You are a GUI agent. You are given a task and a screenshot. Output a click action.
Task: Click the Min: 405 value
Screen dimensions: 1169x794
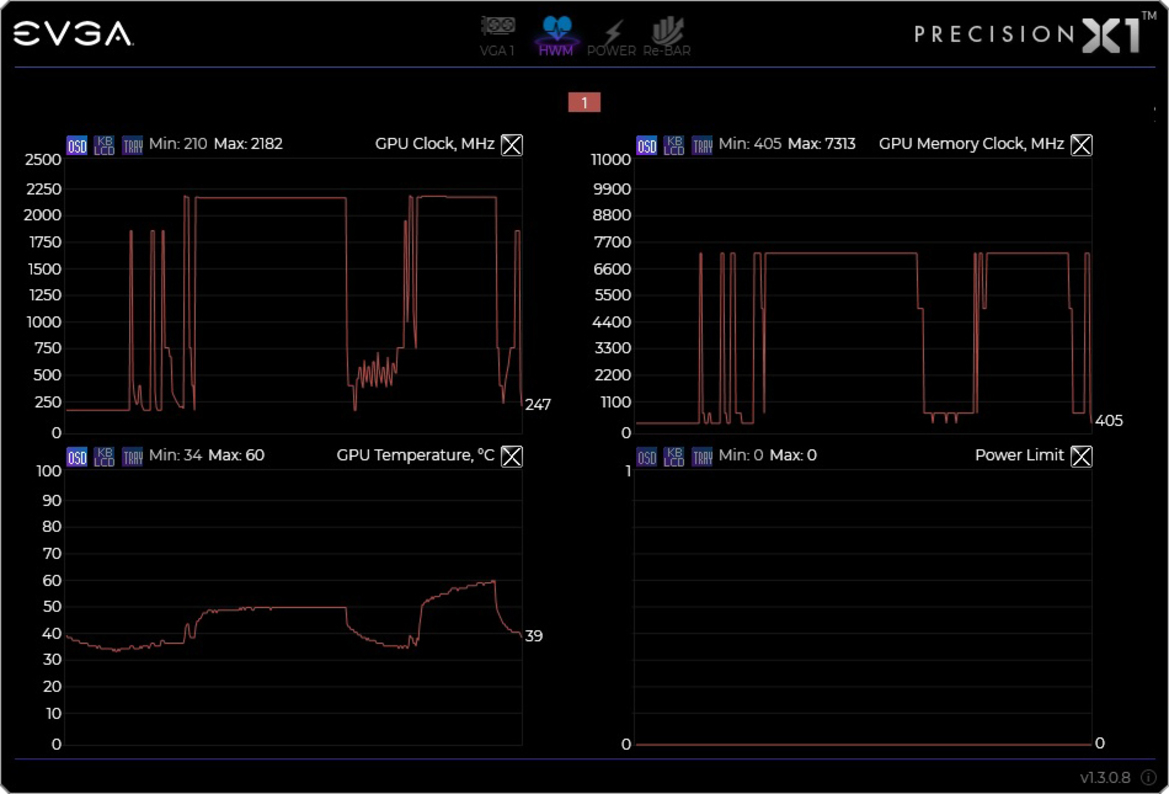[x=750, y=144]
